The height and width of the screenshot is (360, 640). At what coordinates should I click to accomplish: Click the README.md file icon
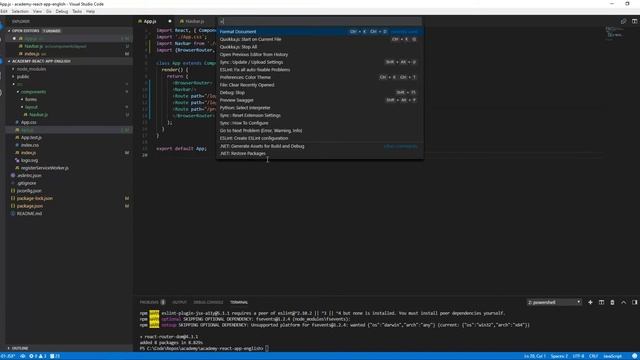13,213
